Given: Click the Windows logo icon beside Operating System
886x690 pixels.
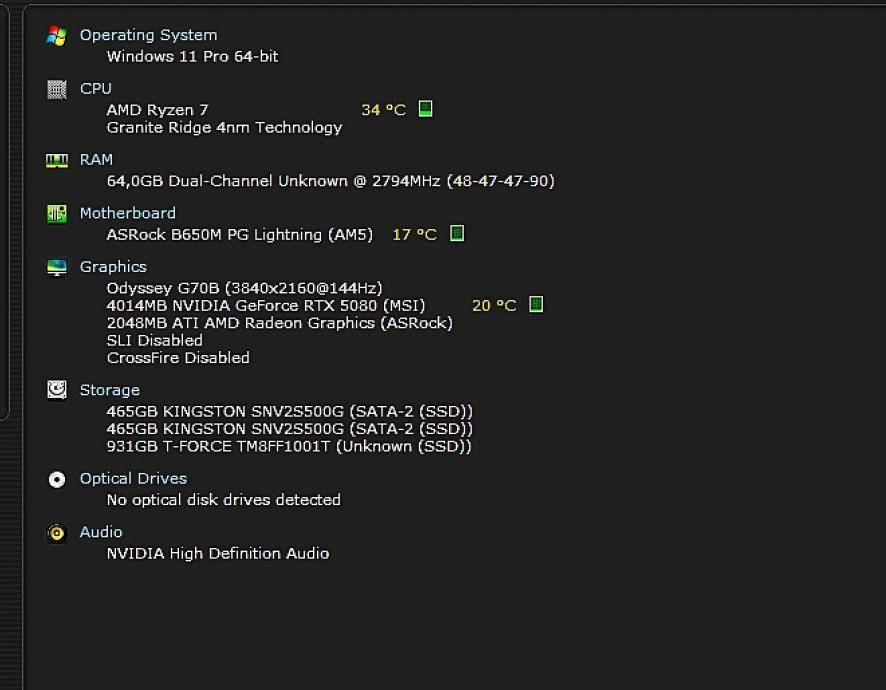Looking at the screenshot, I should pos(57,36).
